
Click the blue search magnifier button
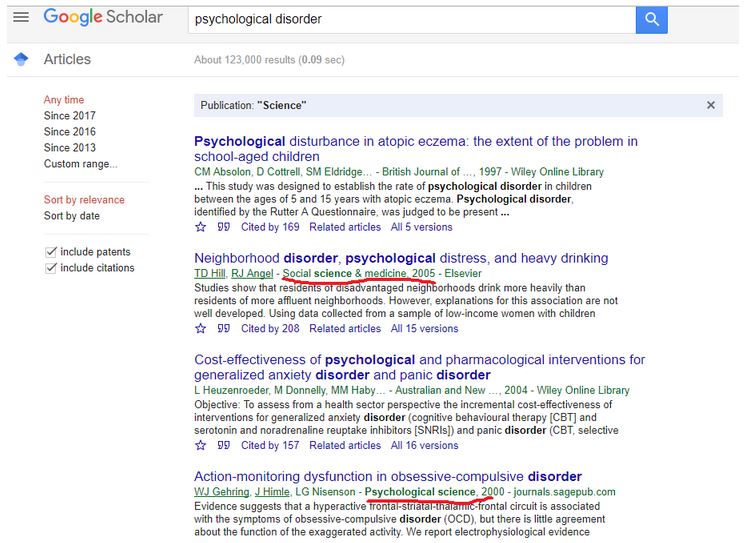pyautogui.click(x=651, y=20)
